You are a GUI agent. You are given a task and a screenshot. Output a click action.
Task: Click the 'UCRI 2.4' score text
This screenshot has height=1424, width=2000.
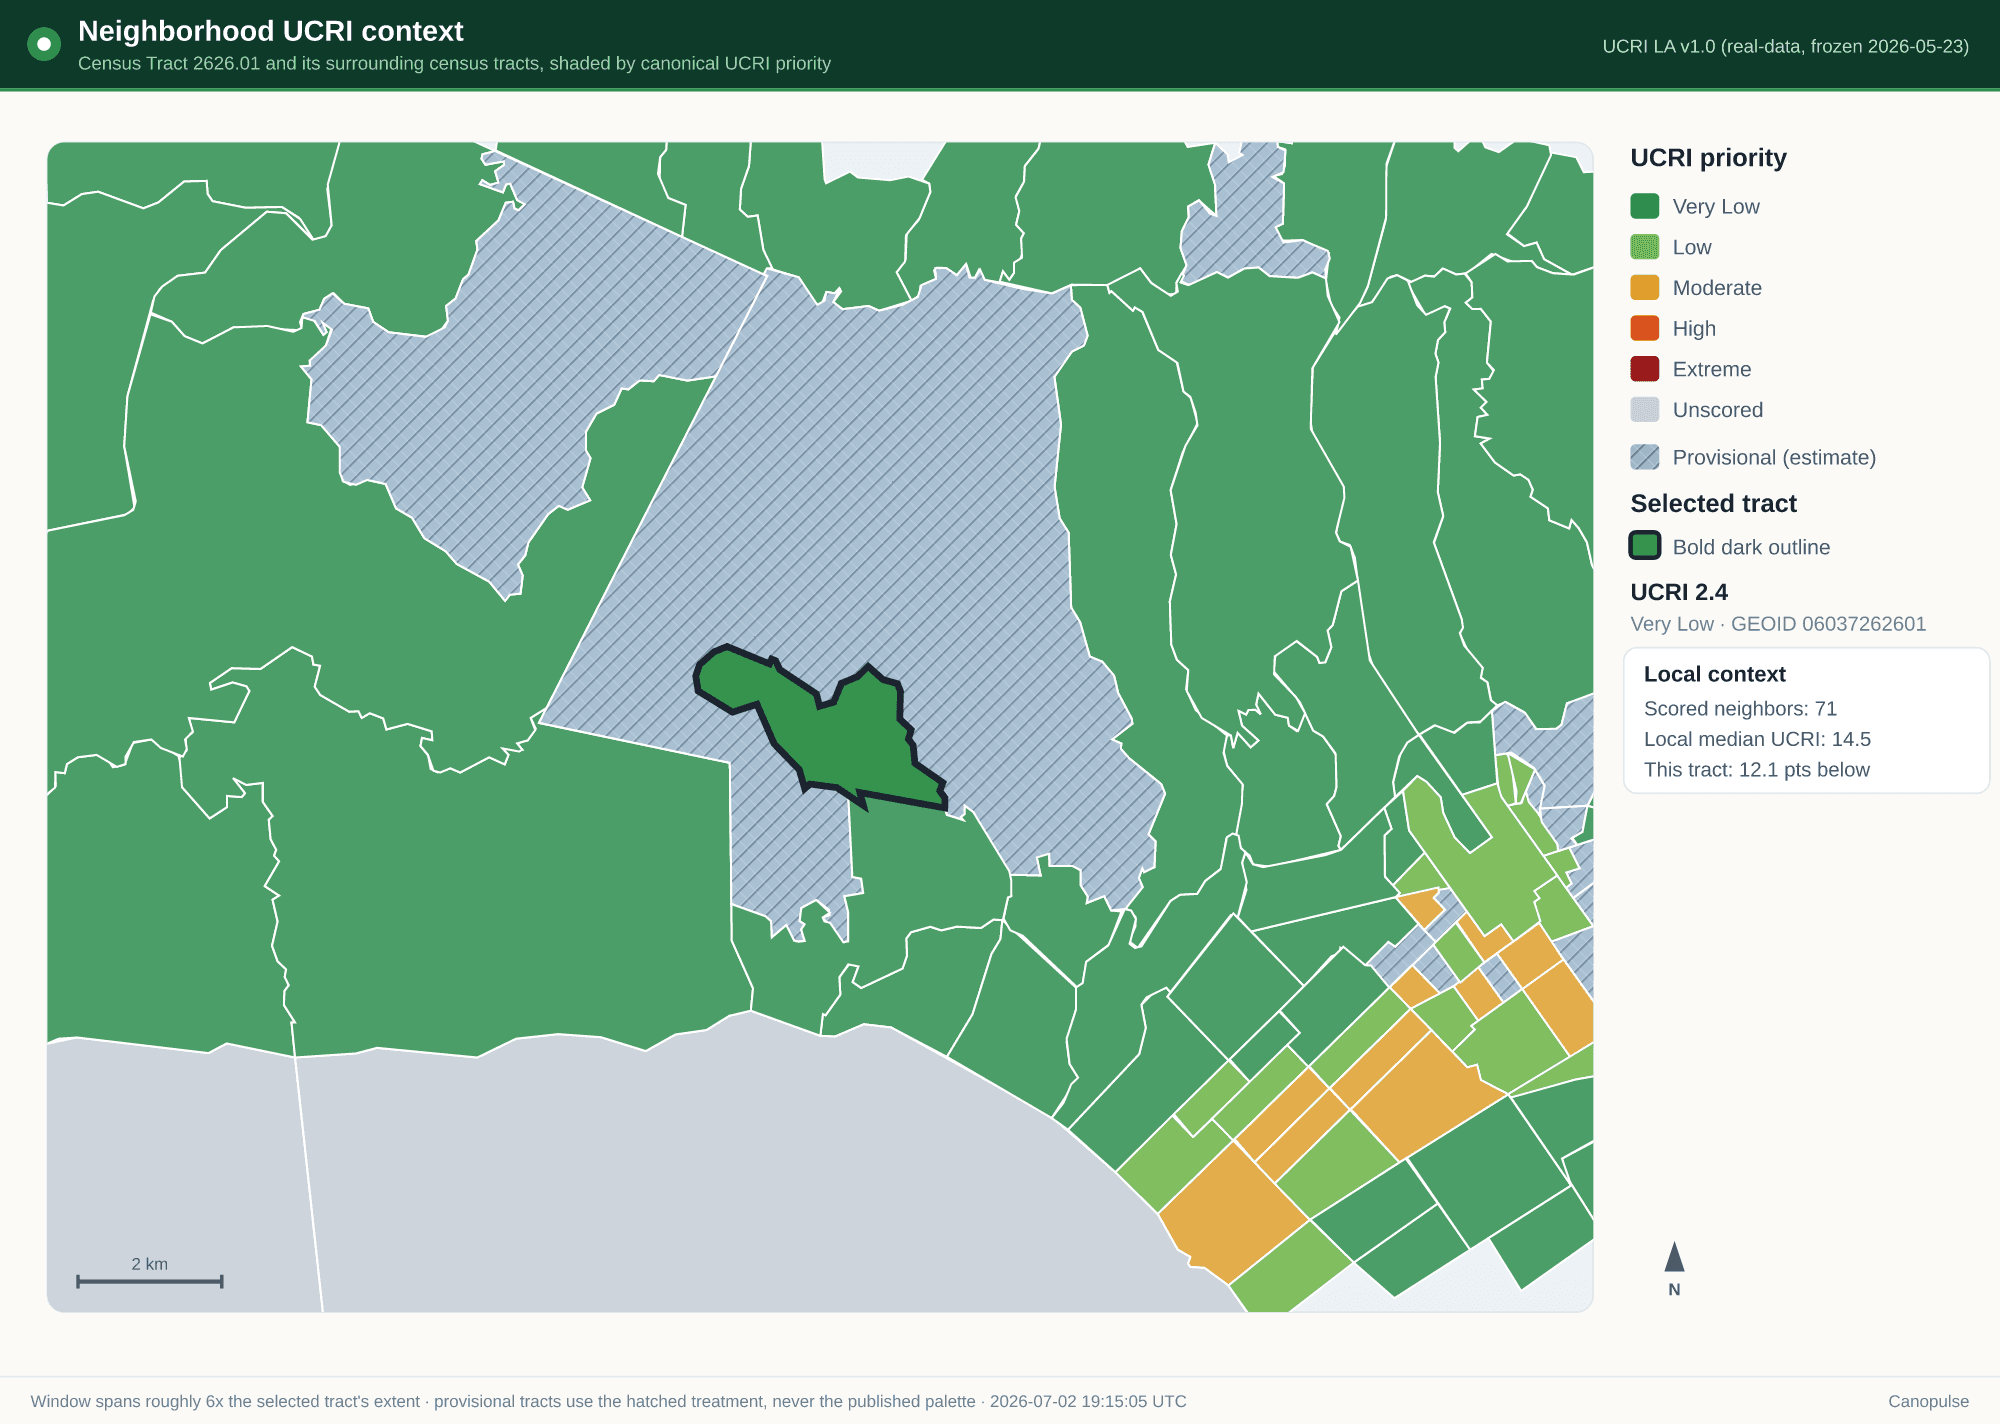[1679, 592]
